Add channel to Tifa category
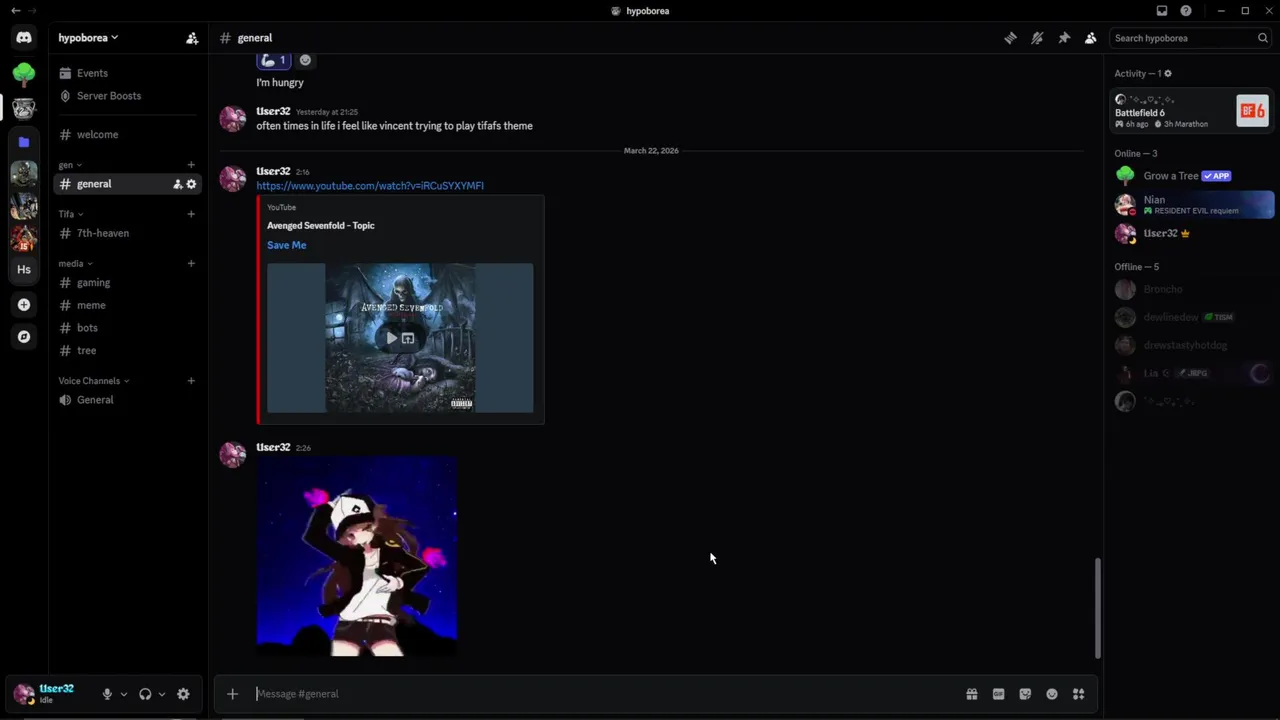The image size is (1280, 720). [x=191, y=214]
